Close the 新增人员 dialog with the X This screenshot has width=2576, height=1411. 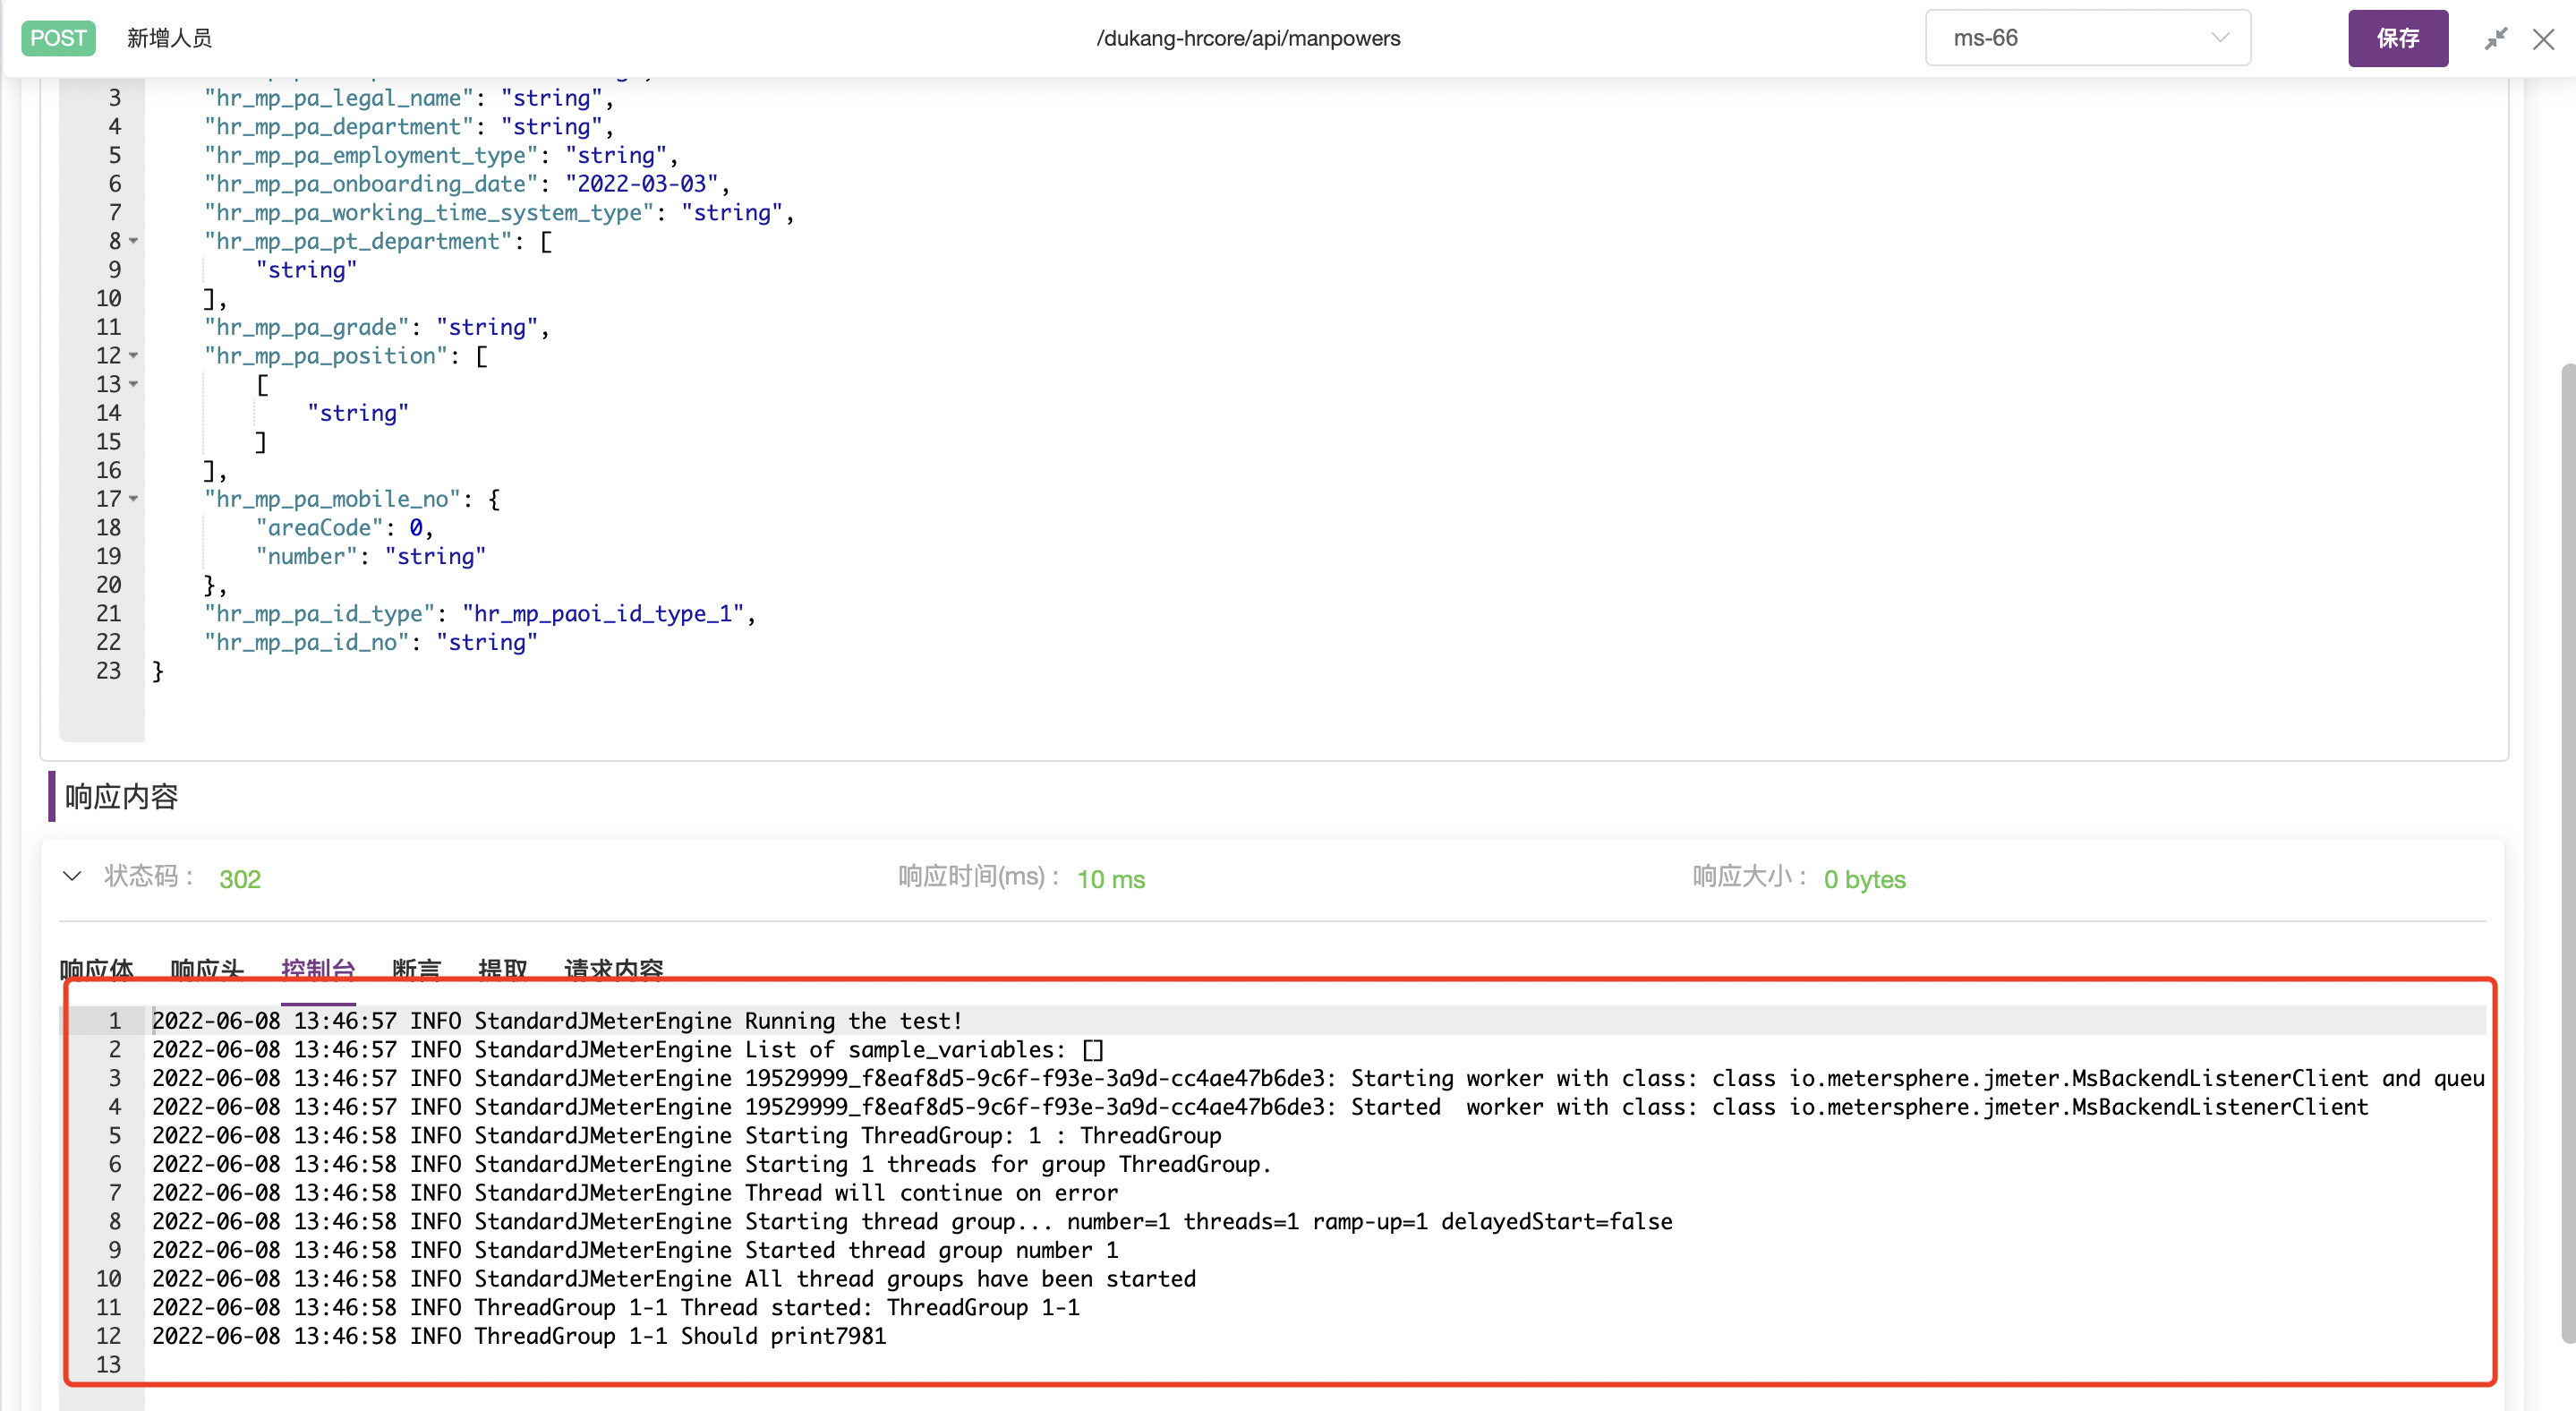coord(2544,38)
